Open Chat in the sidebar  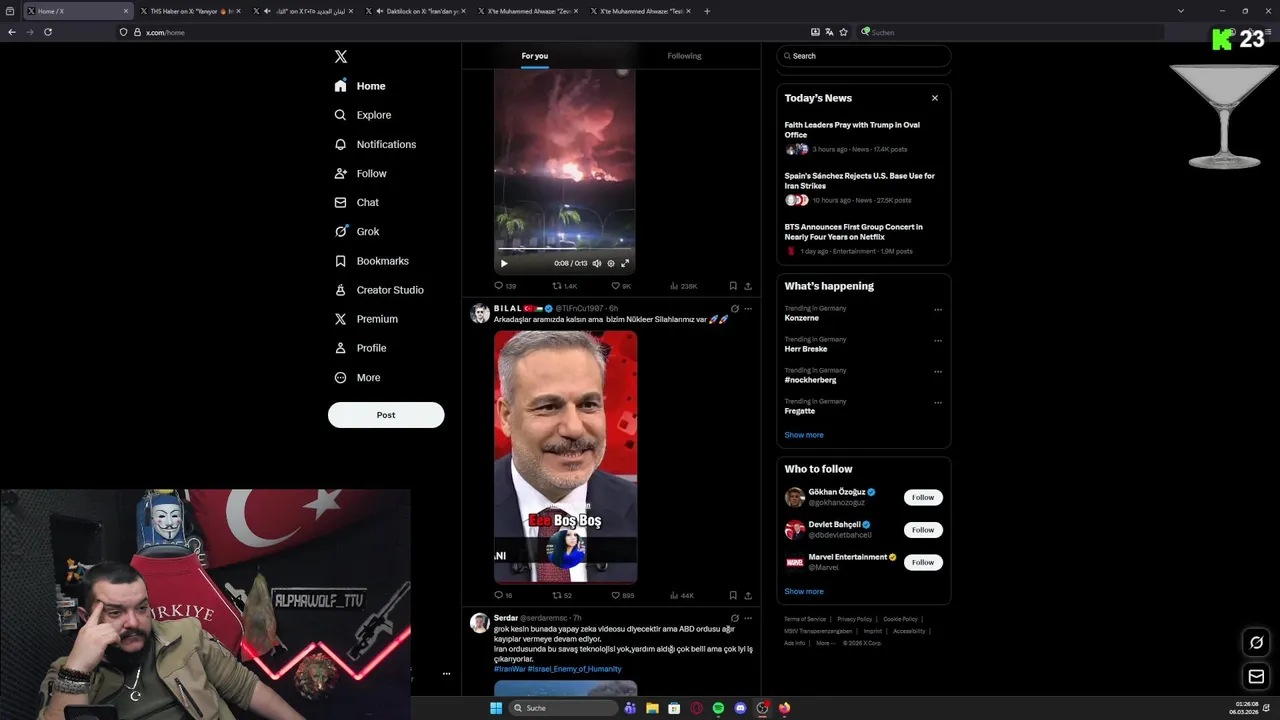tap(357, 202)
